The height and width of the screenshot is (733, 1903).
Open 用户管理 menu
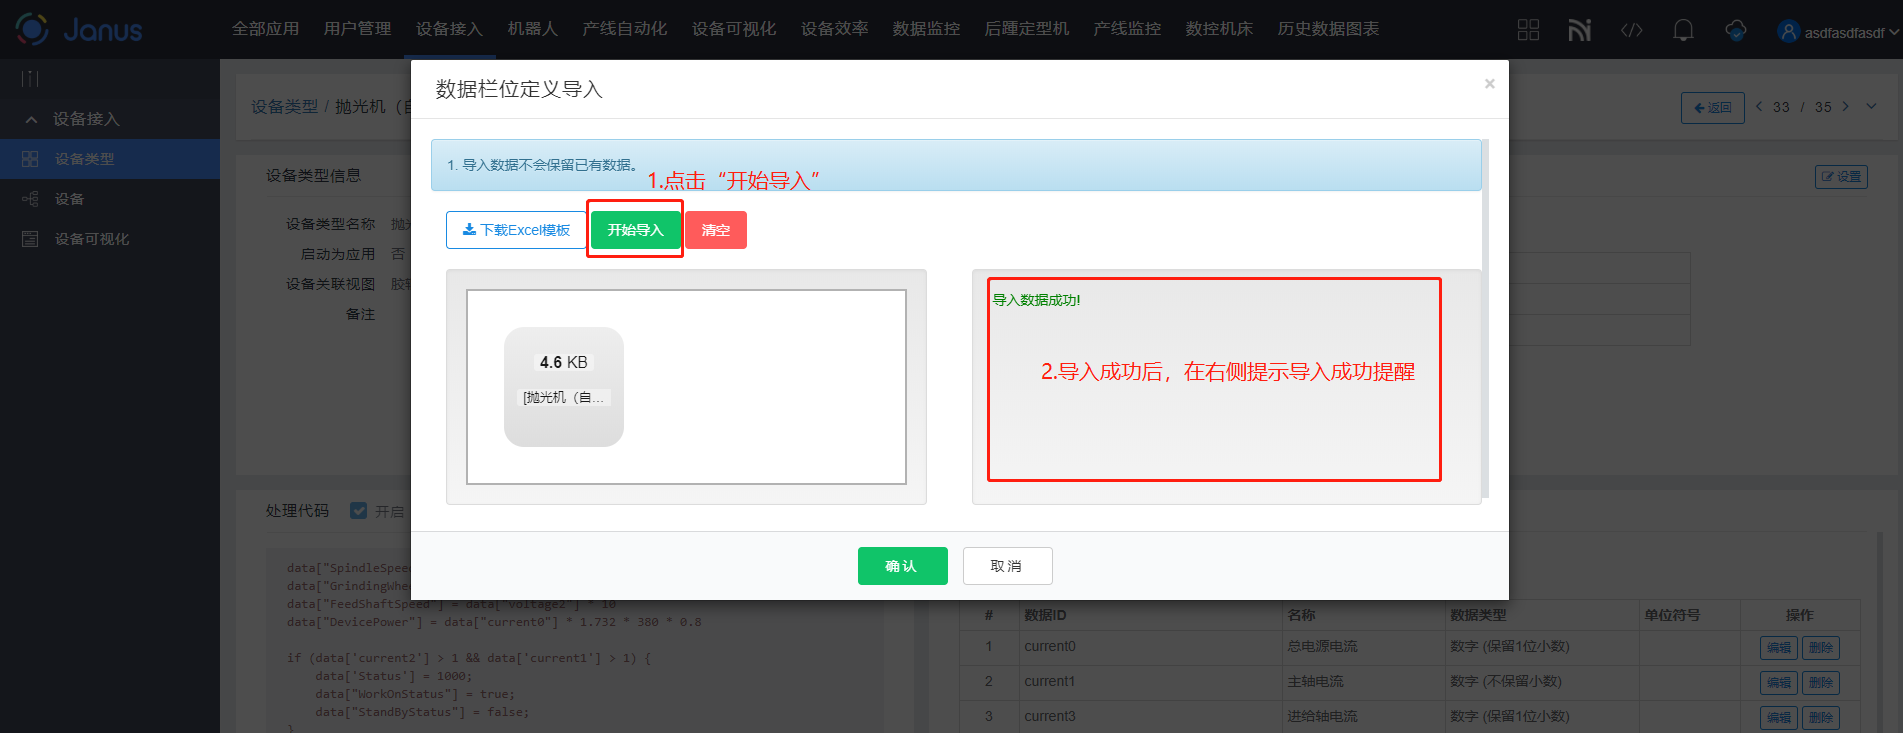357,29
